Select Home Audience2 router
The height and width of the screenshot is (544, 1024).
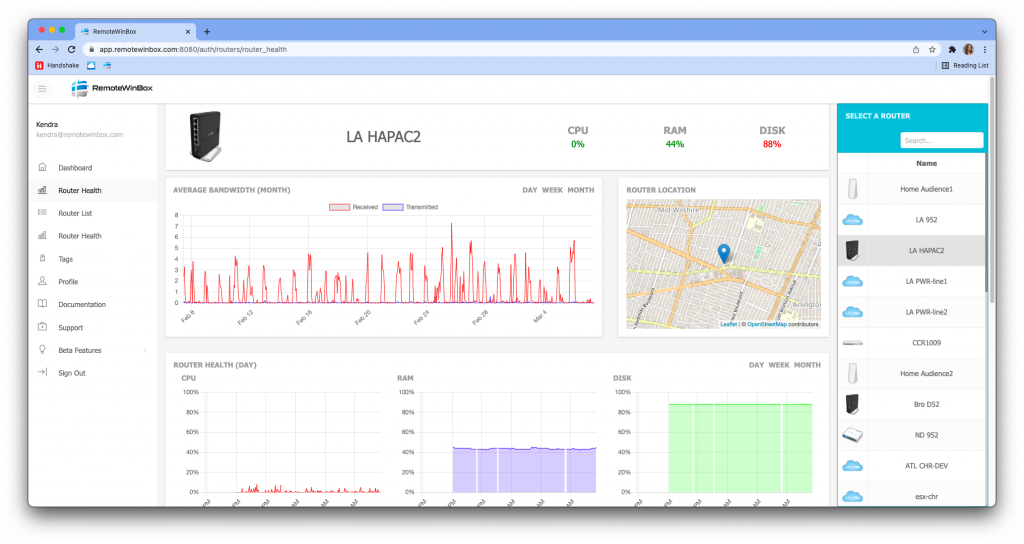point(912,374)
